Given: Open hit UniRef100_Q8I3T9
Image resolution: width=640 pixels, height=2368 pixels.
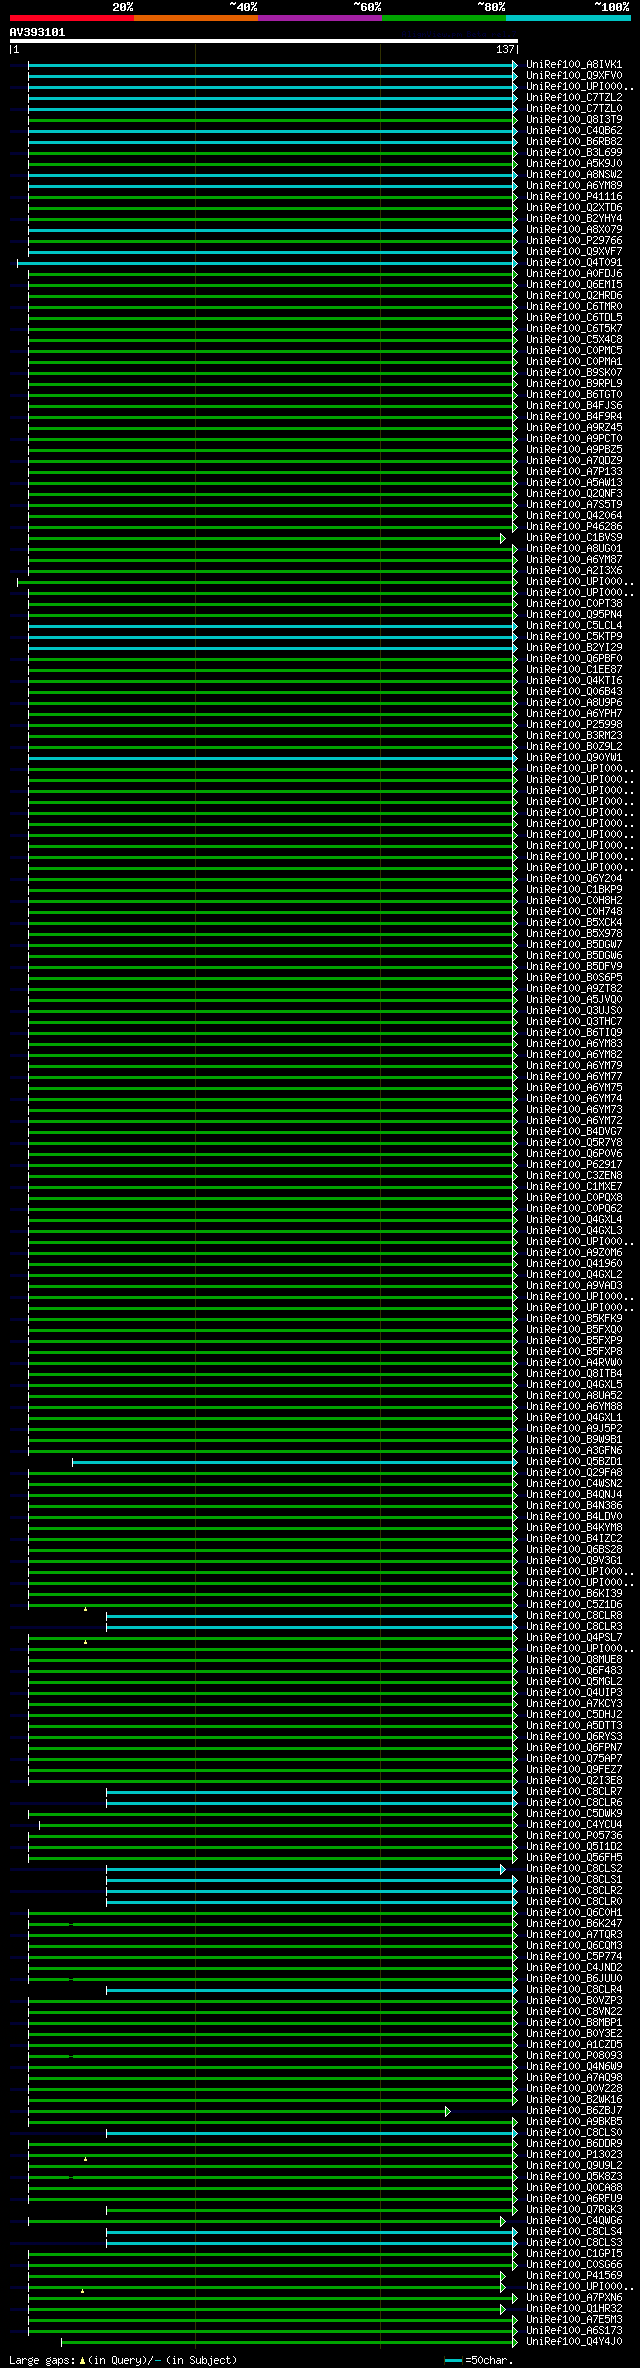Looking at the screenshot, I should (x=574, y=120).
